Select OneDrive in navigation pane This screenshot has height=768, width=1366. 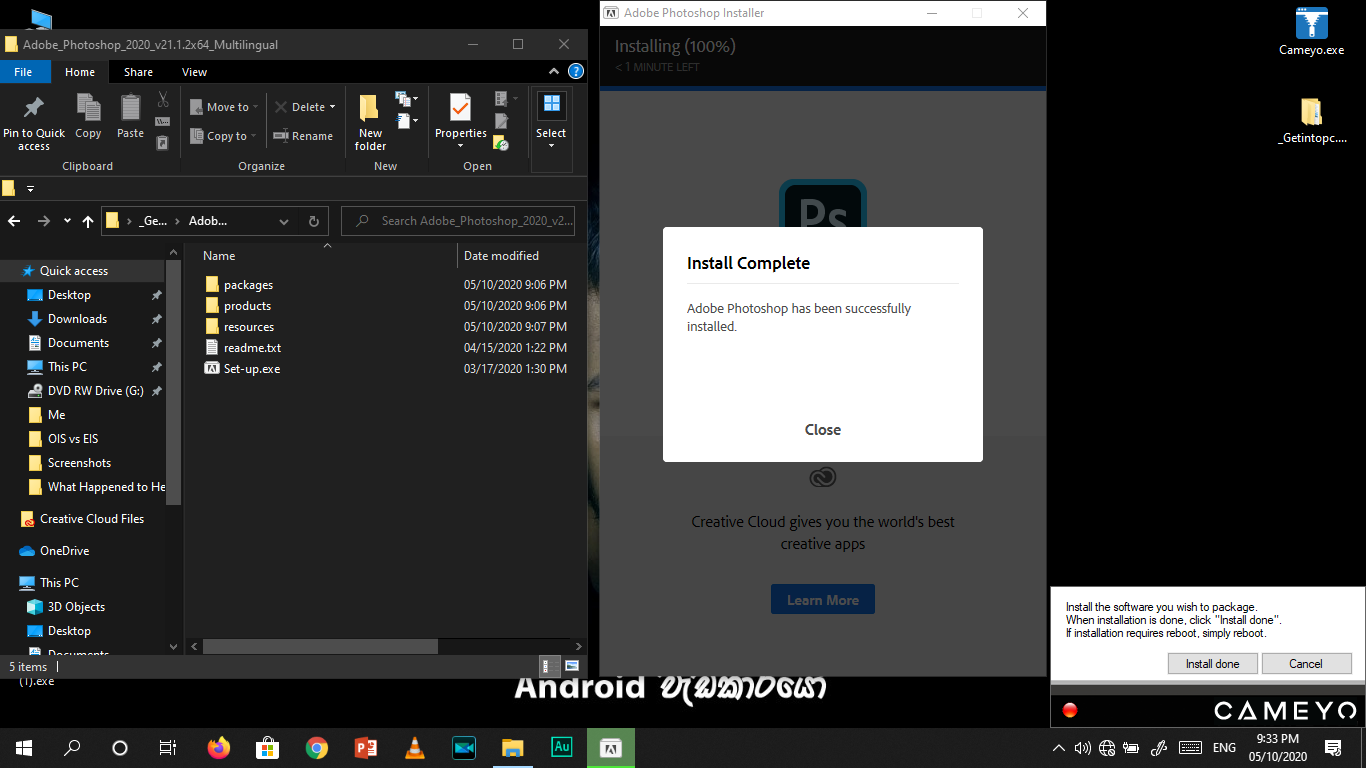point(64,551)
